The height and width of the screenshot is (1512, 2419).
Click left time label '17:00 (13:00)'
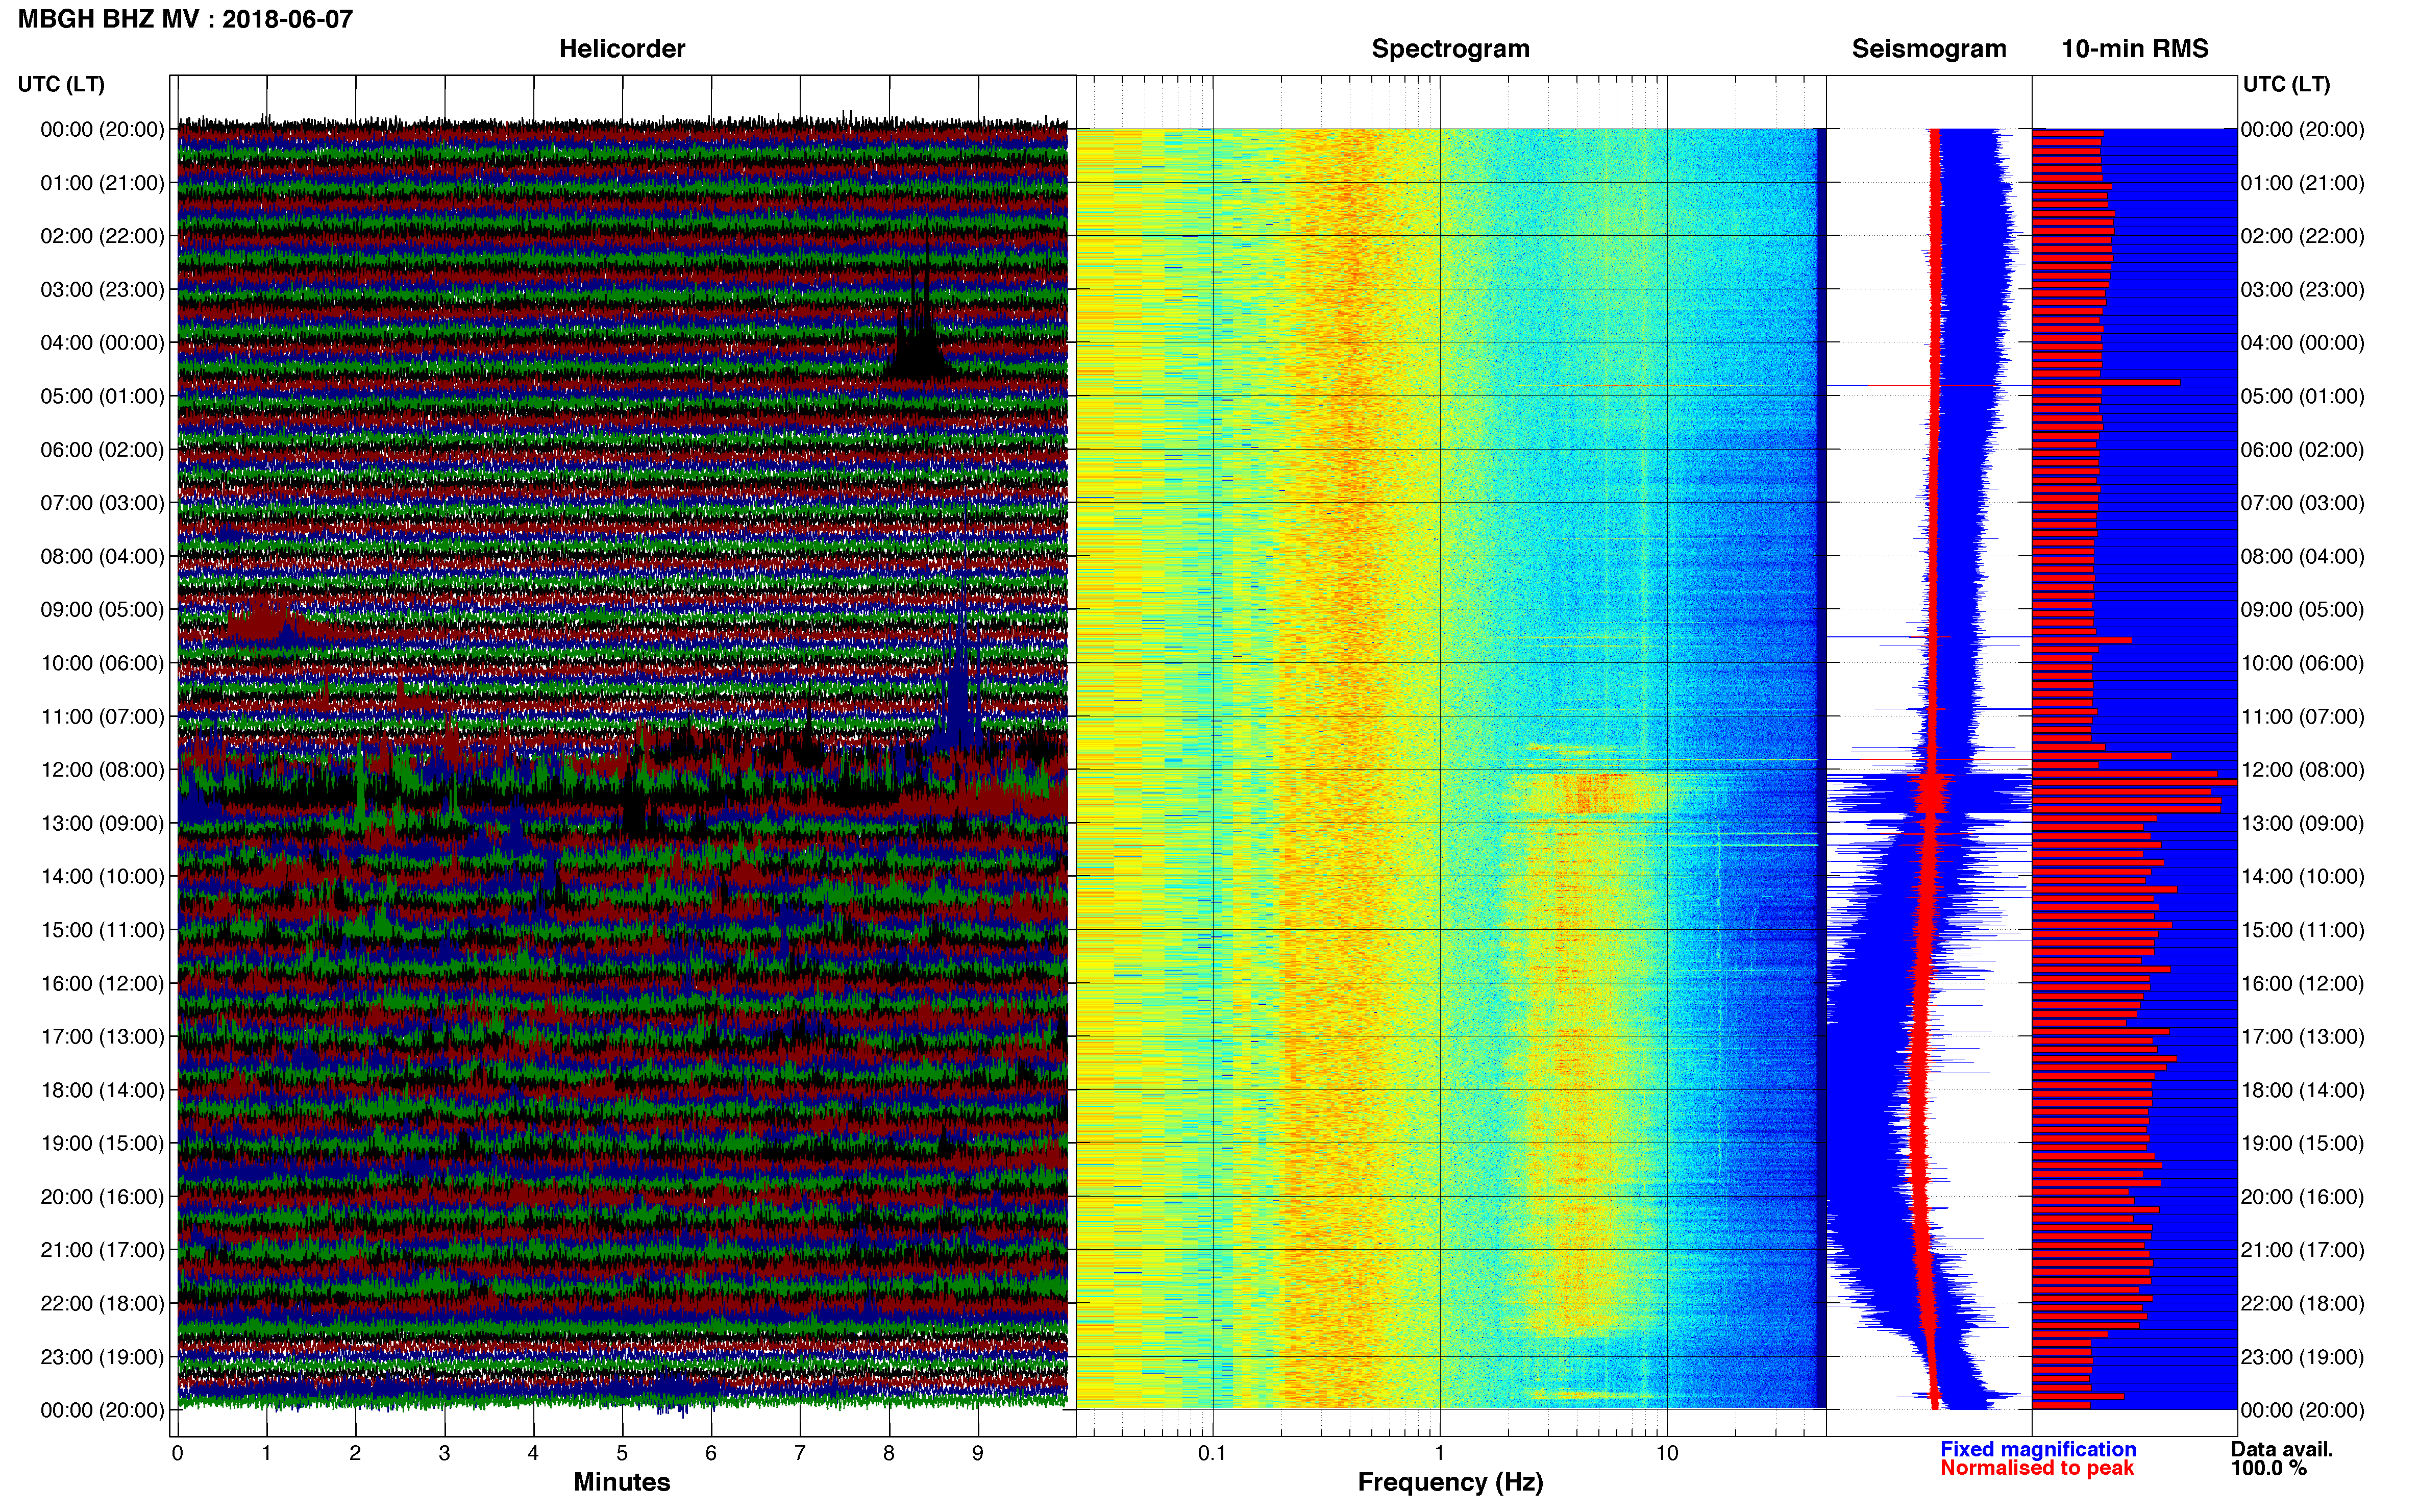[x=102, y=1037]
